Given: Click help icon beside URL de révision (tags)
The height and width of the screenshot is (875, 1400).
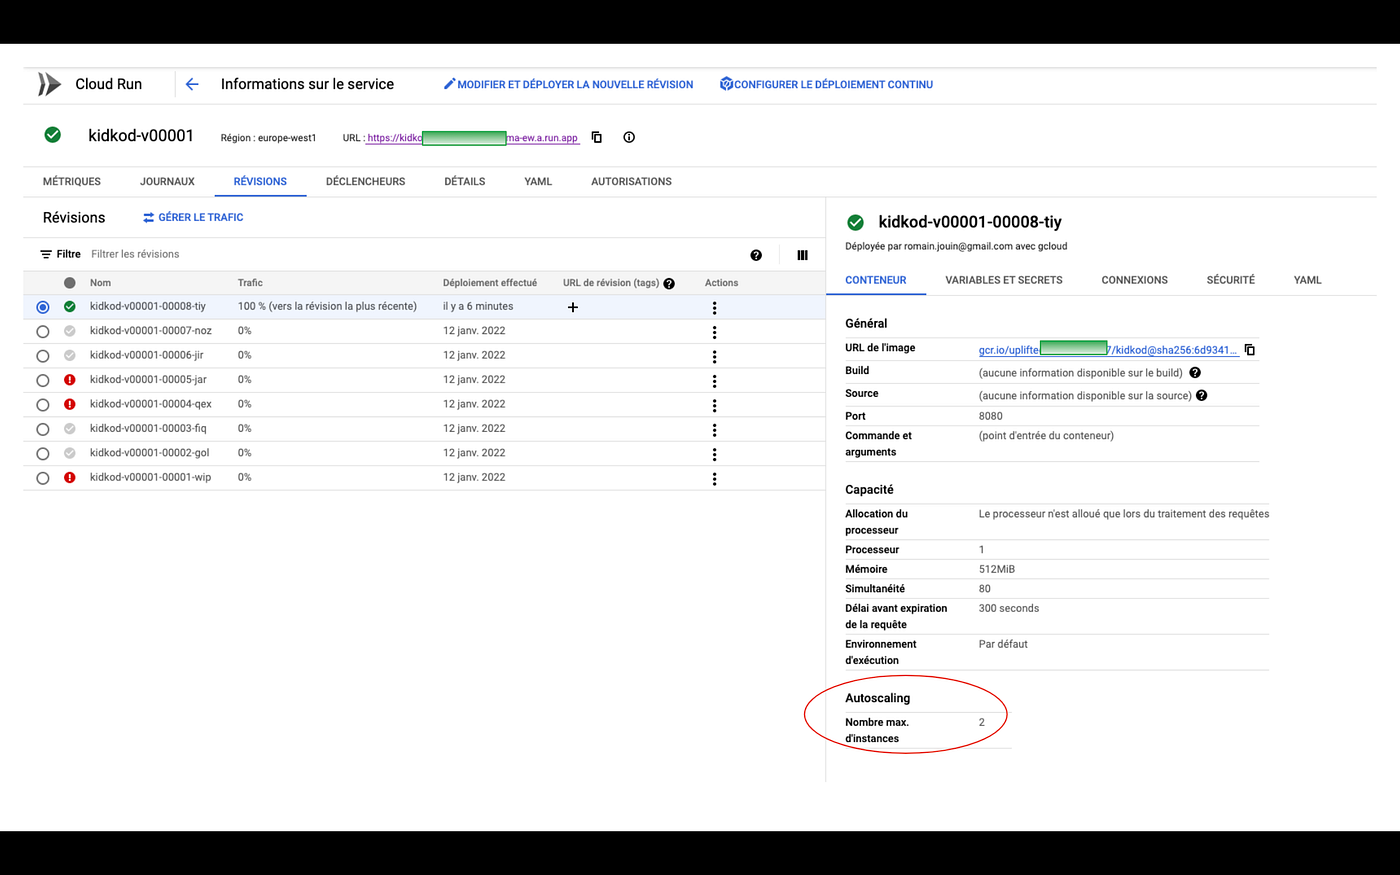Looking at the screenshot, I should (669, 283).
